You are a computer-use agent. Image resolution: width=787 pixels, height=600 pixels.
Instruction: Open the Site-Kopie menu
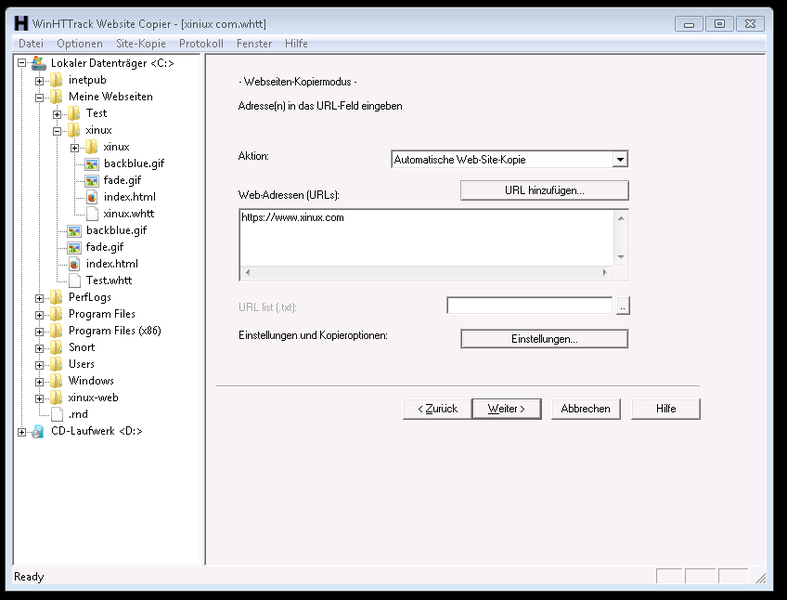(140, 44)
